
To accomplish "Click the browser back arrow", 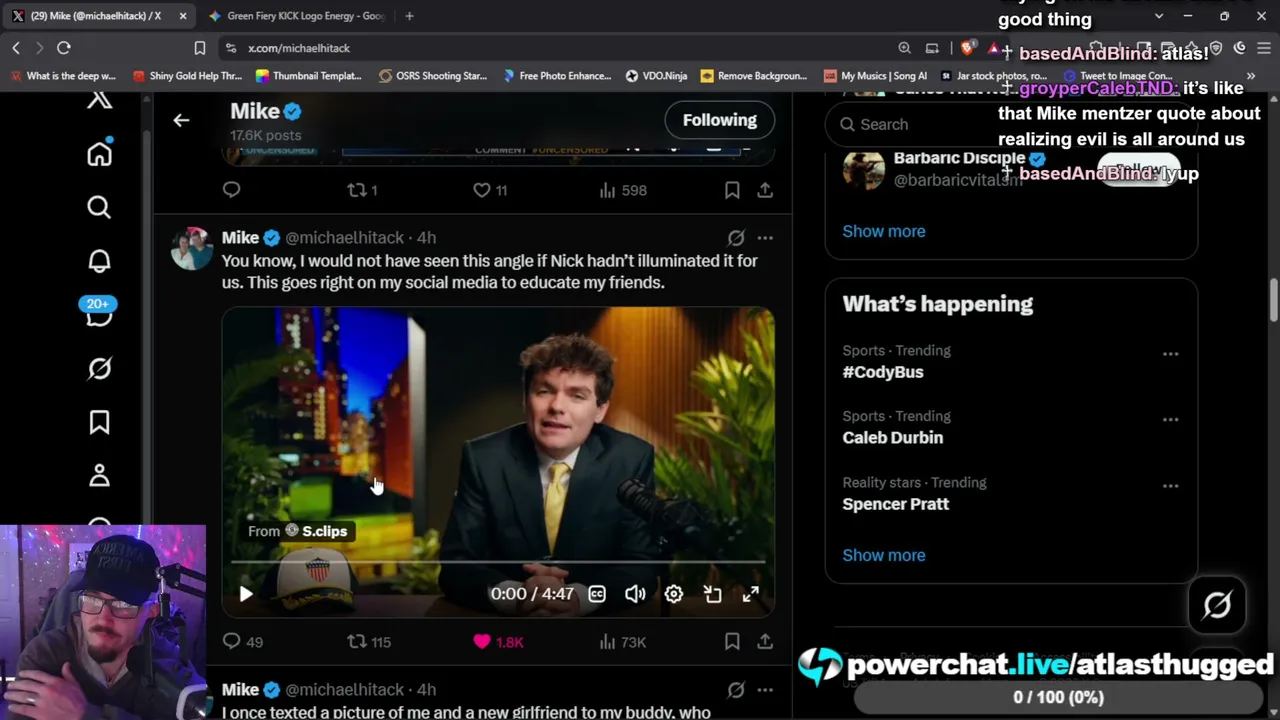I will (x=16, y=48).
